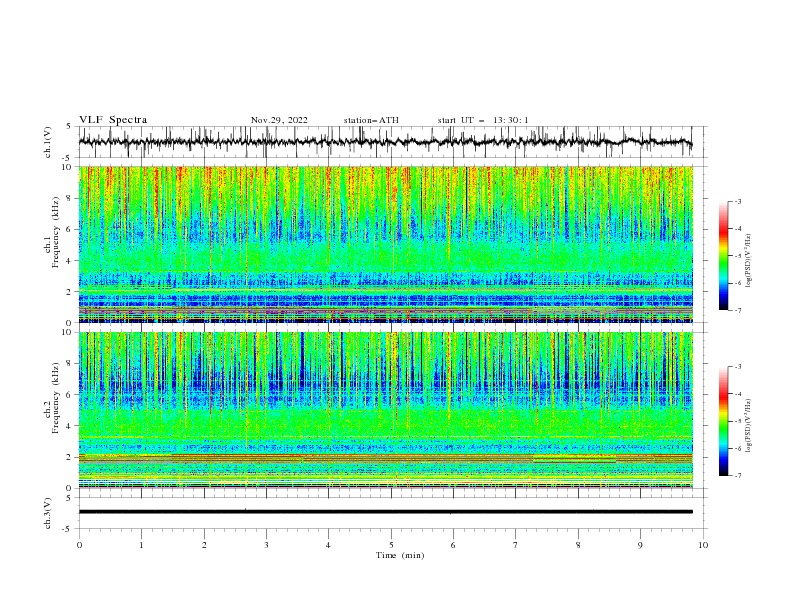The width and height of the screenshot is (792, 612).
Task: Click the time axis tick label '10'
Action: tap(703, 545)
